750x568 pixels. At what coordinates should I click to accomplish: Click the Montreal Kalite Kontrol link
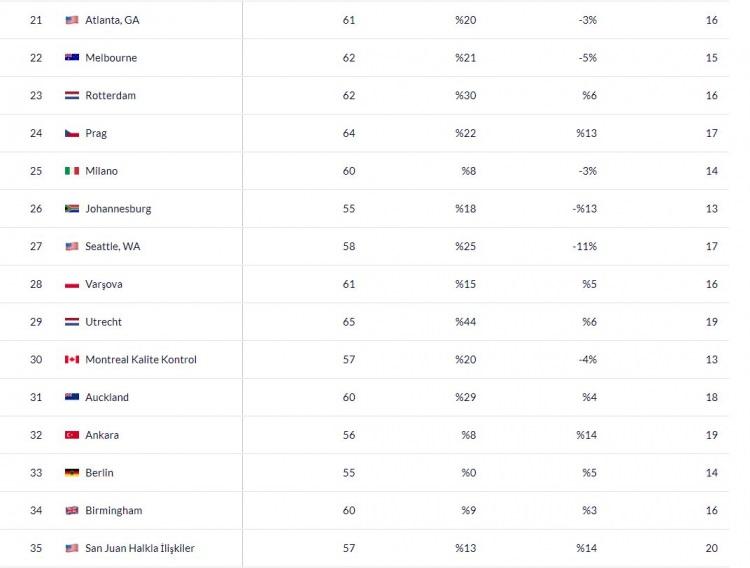pos(141,359)
